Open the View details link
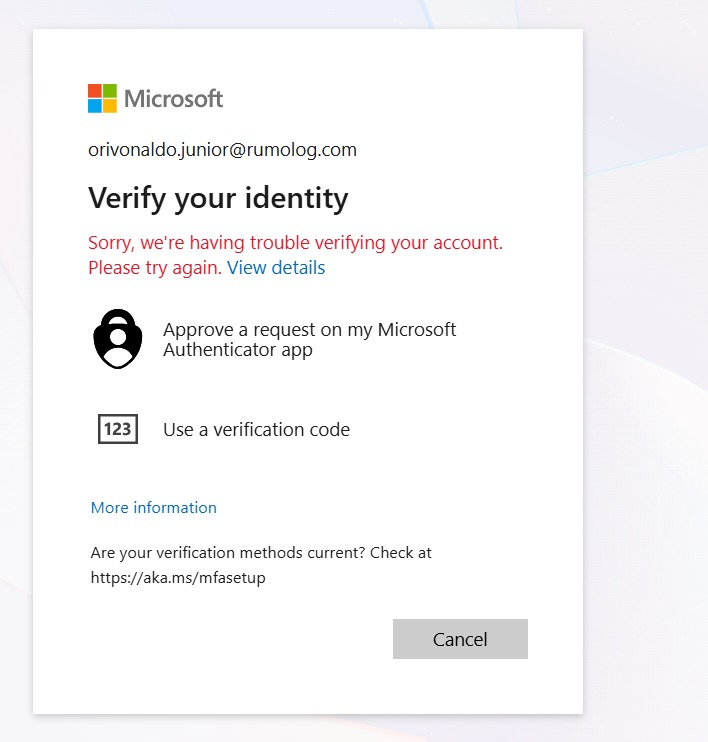 click(x=276, y=268)
